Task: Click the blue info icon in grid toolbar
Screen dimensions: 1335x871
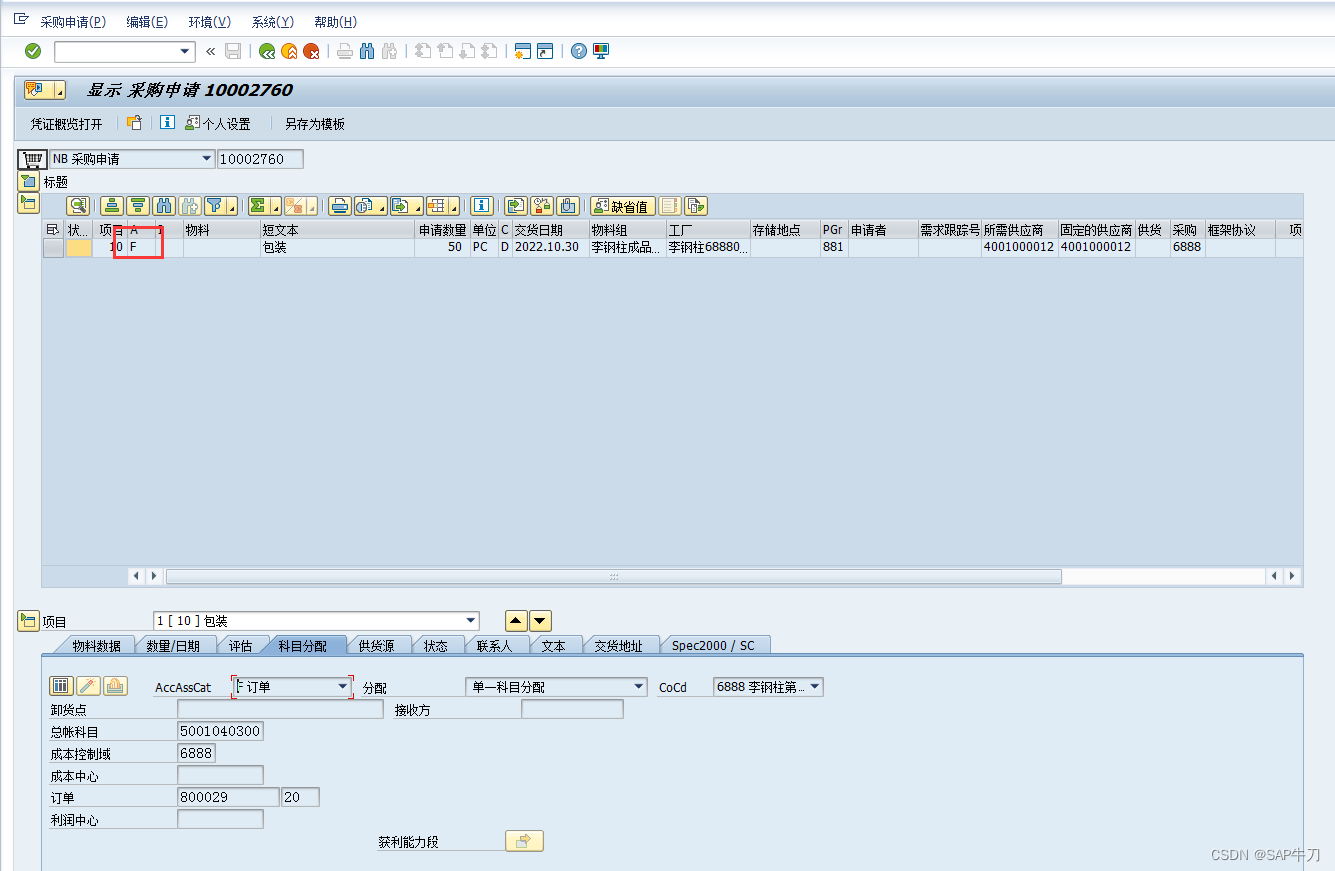Action: (482, 206)
